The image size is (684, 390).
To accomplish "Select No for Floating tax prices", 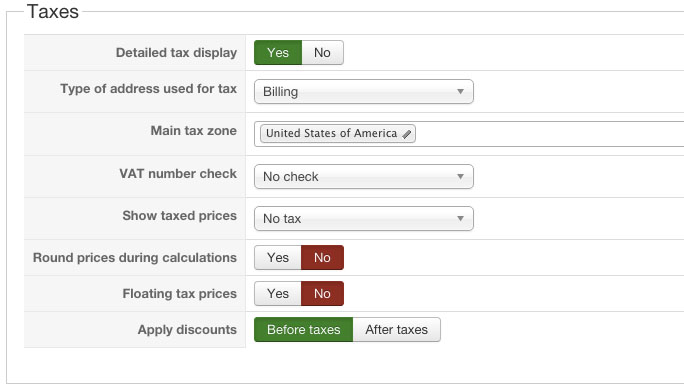I will [x=322, y=294].
